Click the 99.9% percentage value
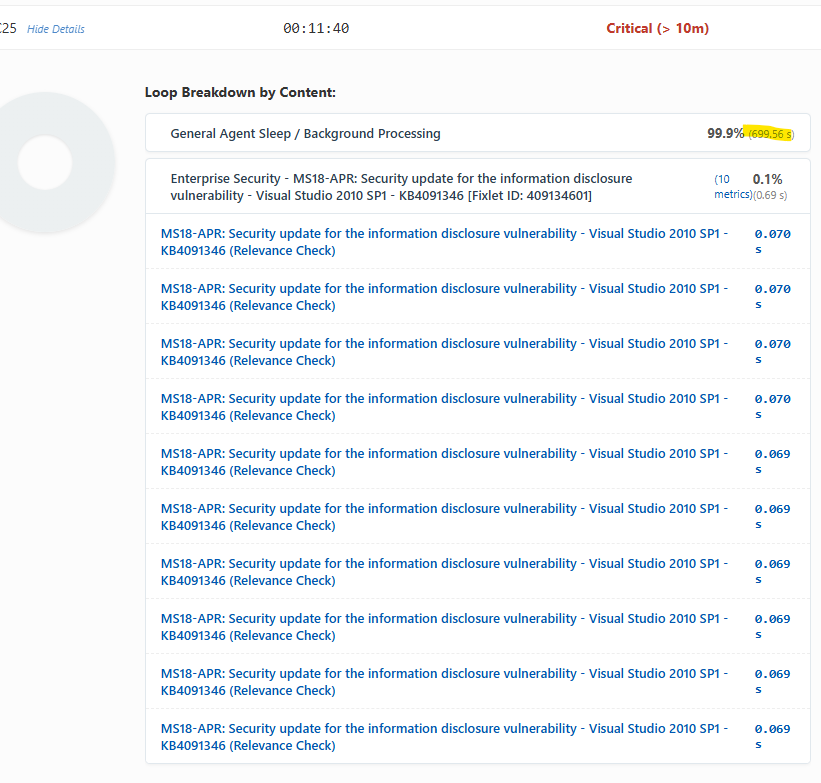The height and width of the screenshot is (783, 821). pos(725,133)
